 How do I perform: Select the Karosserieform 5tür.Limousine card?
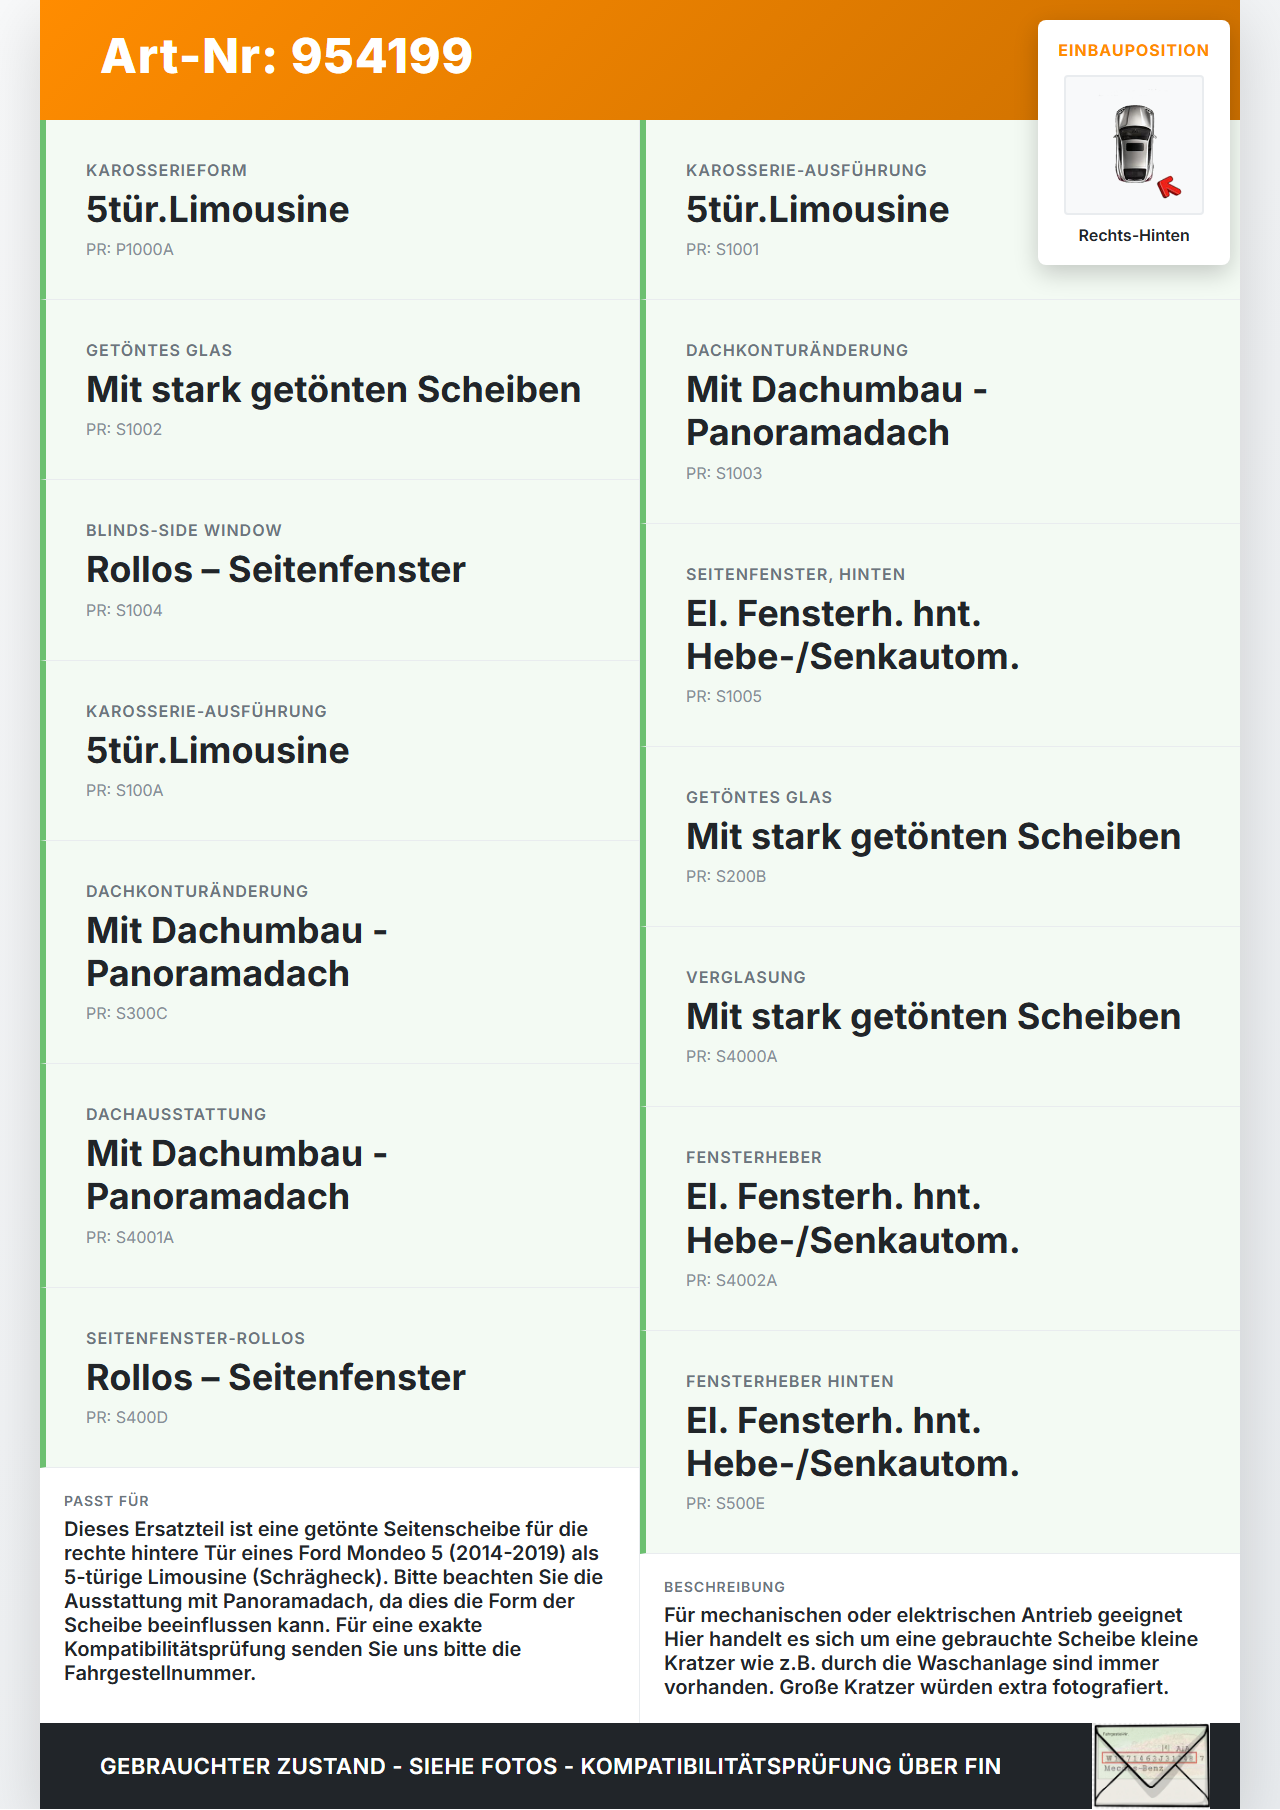point(340,210)
